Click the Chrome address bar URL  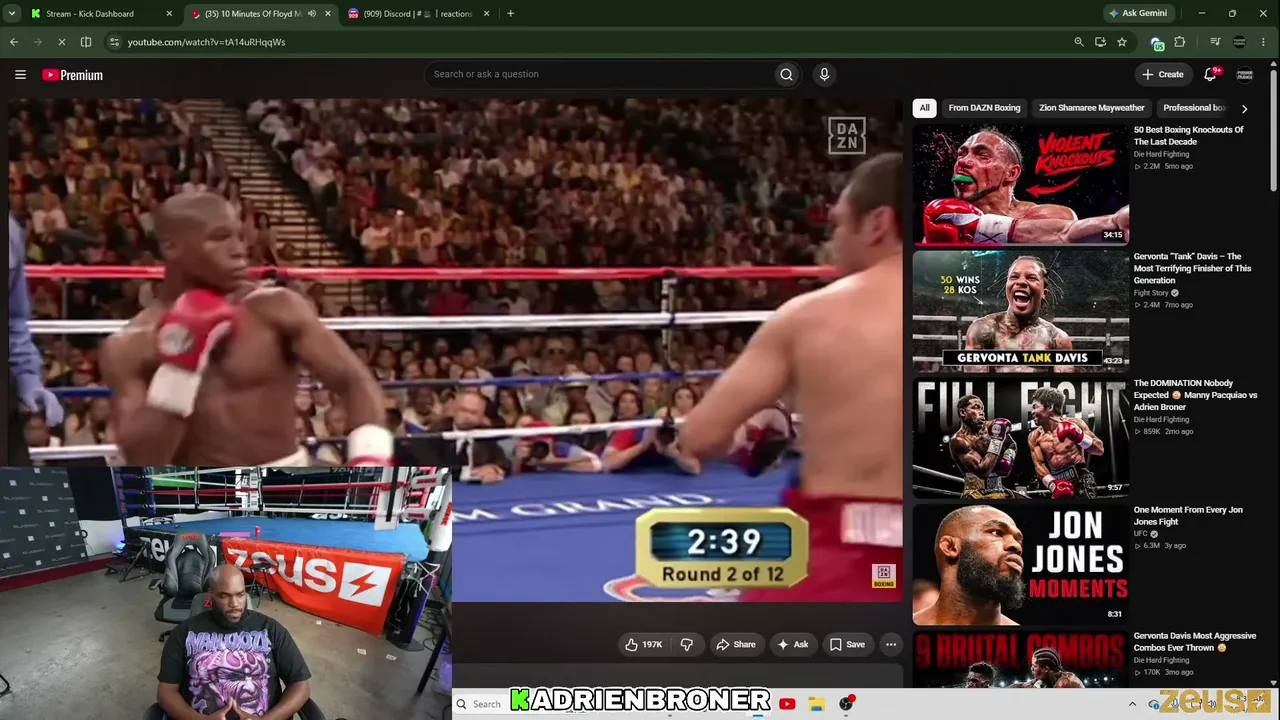click(x=206, y=42)
